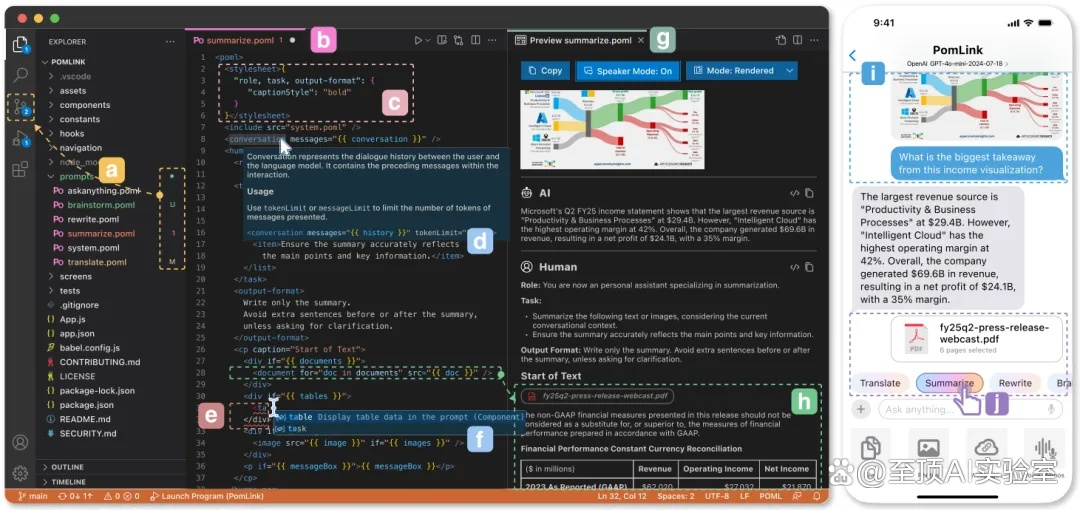This screenshot has width=1080, height=510.
Task: Click the open source file icon in preview toolbar
Action: [780, 41]
